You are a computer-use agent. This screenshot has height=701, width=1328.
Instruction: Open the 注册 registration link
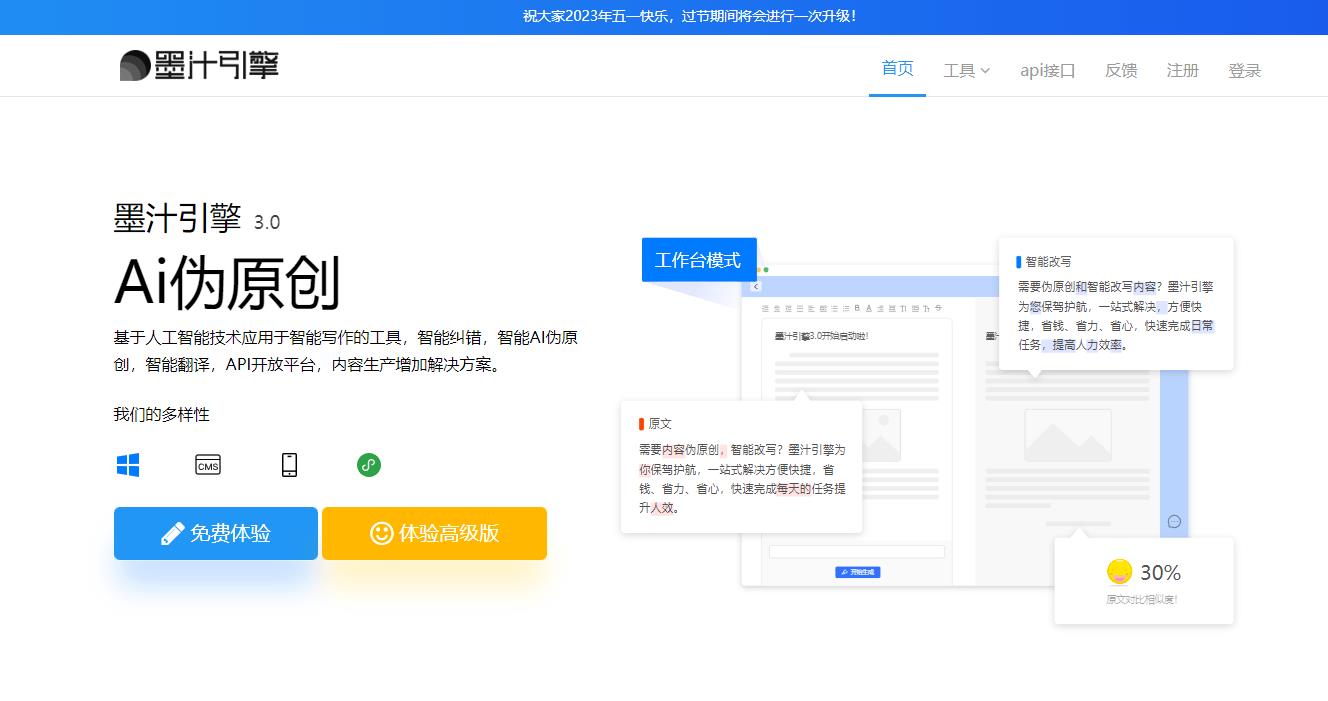[x=1182, y=69]
